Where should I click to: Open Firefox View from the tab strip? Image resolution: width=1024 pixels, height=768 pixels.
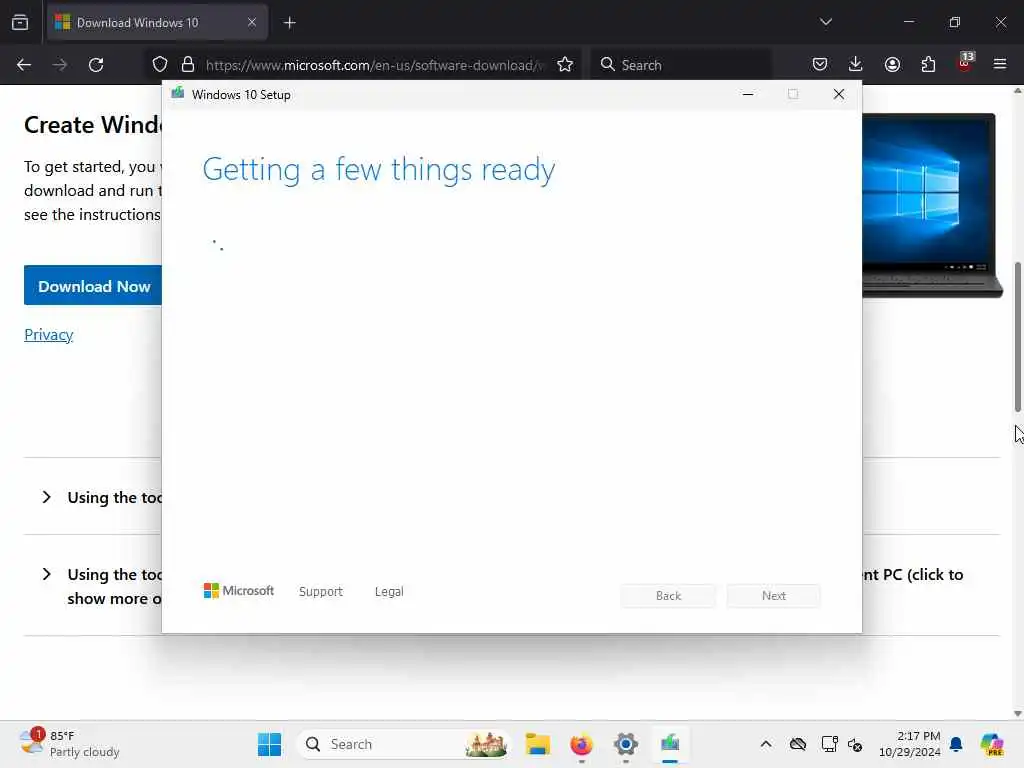click(x=20, y=22)
